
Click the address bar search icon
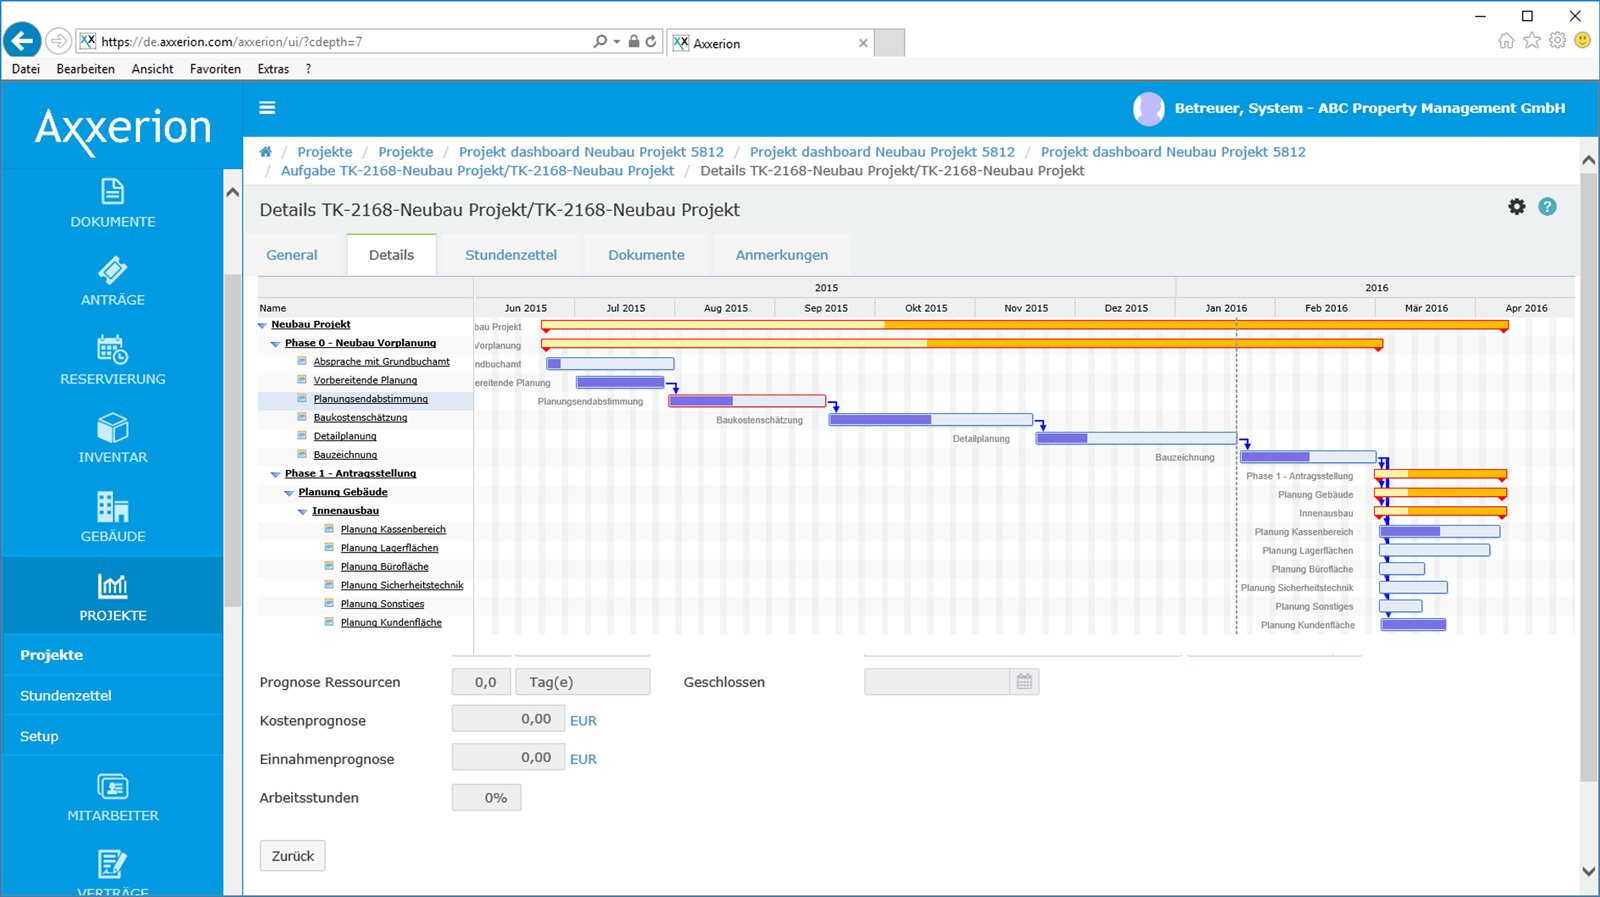[x=600, y=42]
